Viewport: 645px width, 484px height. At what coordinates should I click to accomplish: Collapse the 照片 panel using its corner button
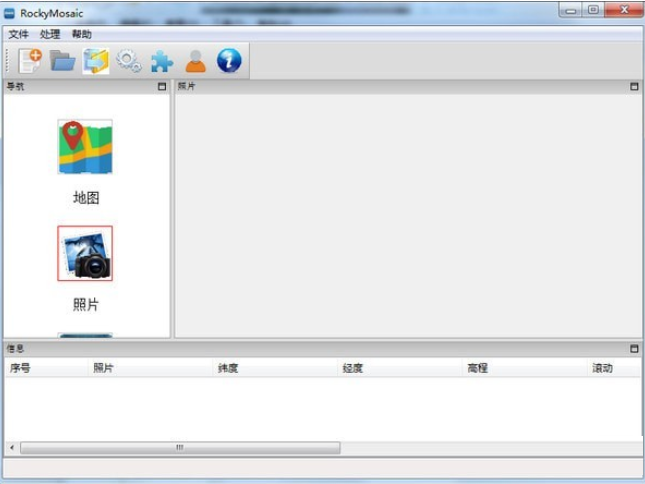pyautogui.click(x=634, y=87)
